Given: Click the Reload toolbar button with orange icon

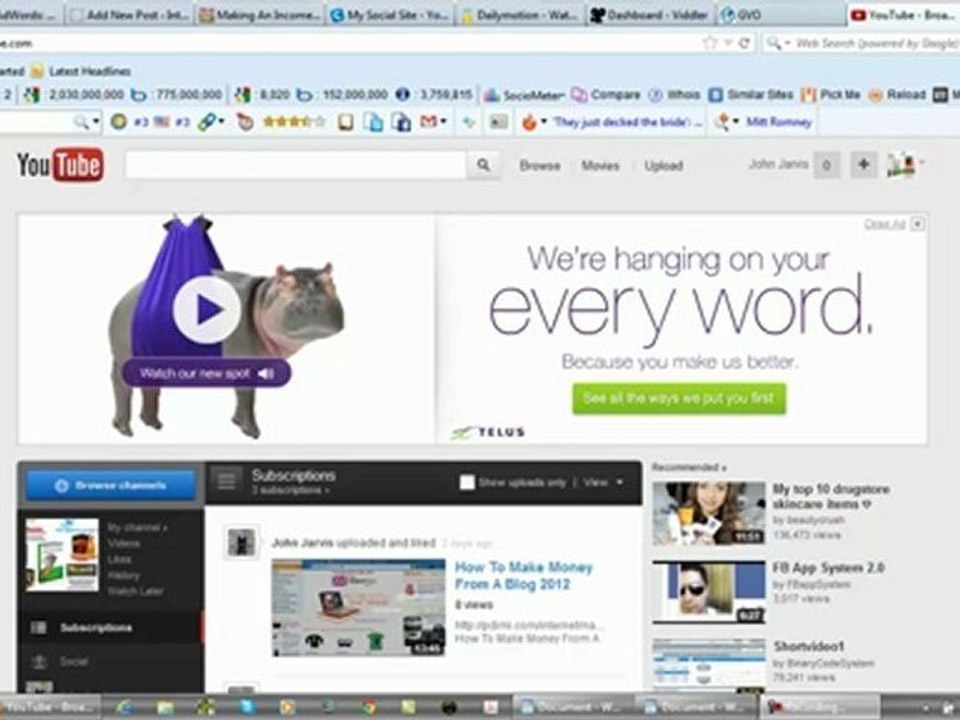Looking at the screenshot, I should tap(897, 95).
